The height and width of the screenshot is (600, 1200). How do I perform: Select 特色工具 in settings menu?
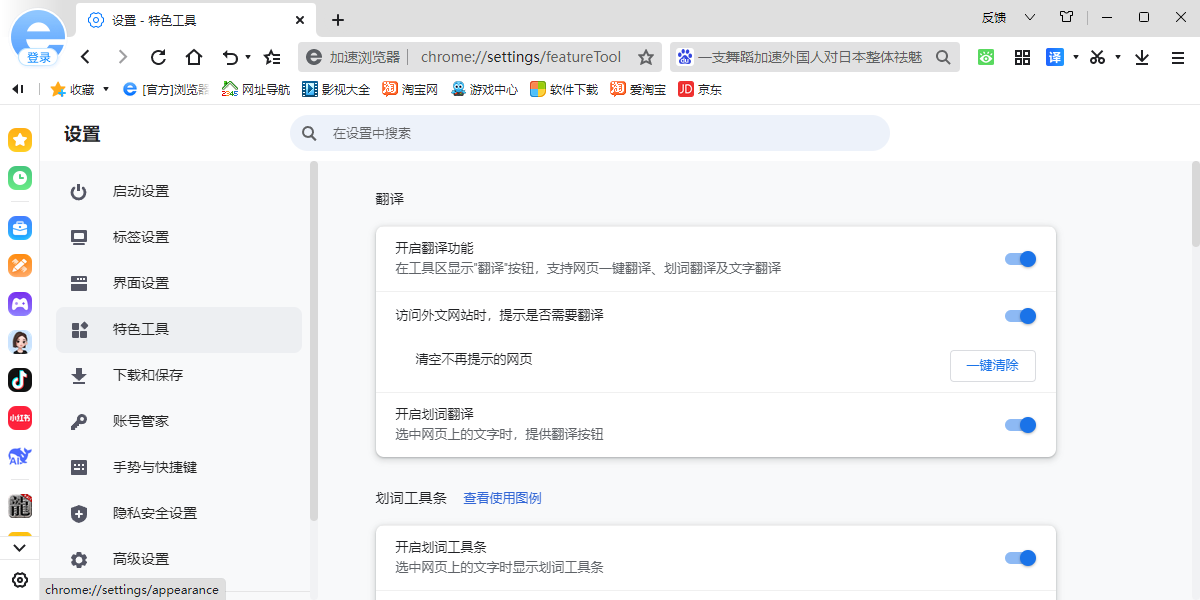tap(179, 330)
